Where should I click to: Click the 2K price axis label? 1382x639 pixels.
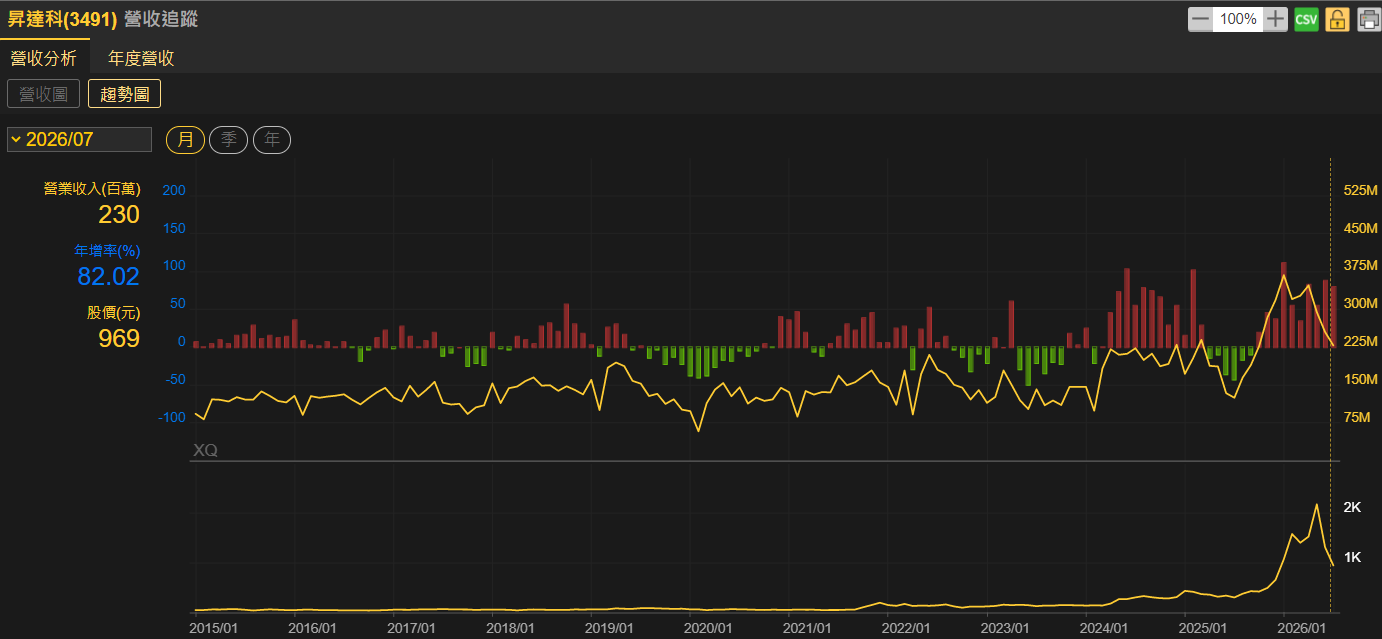(x=1352, y=507)
